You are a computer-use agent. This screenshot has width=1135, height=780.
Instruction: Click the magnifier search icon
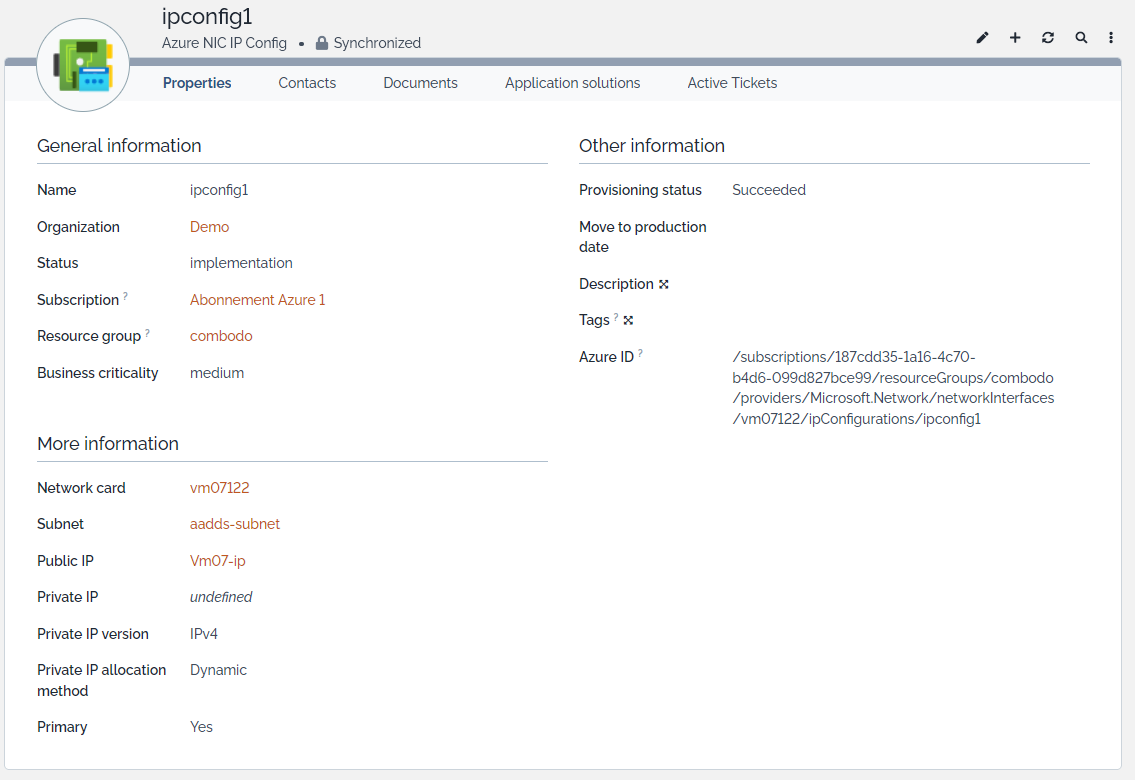pyautogui.click(x=1081, y=38)
